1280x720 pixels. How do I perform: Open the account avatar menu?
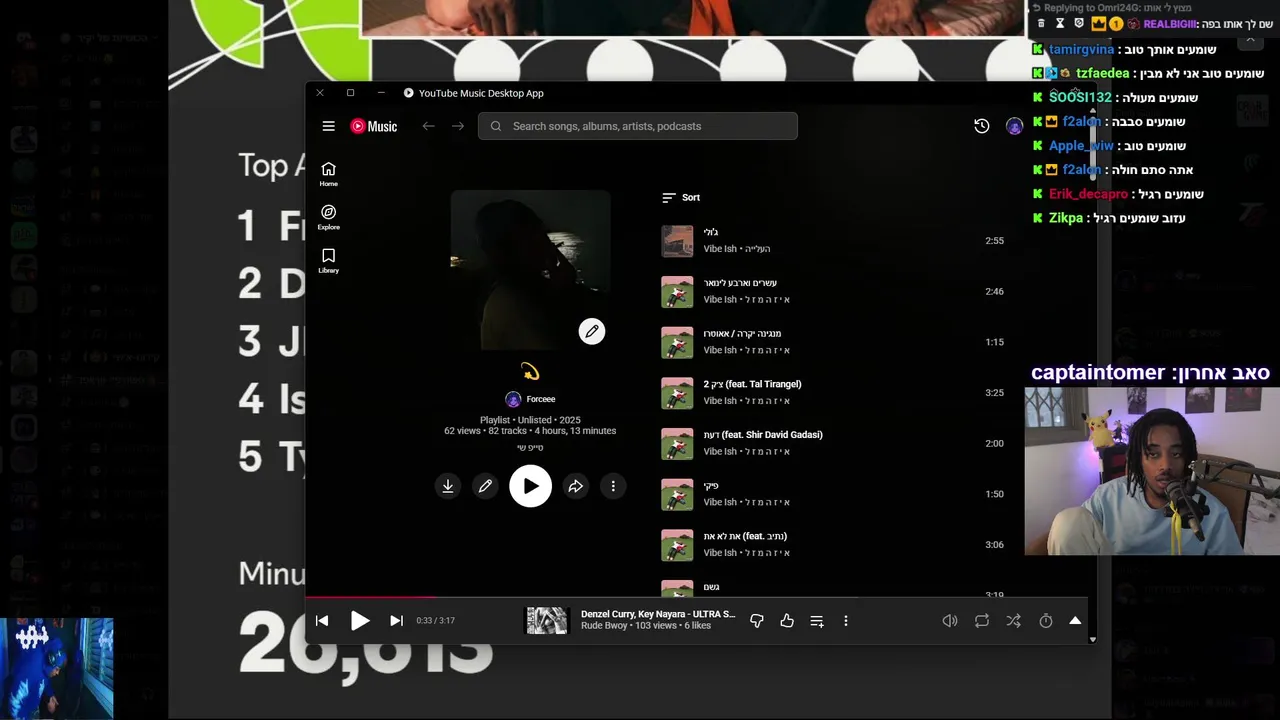pyautogui.click(x=1014, y=126)
